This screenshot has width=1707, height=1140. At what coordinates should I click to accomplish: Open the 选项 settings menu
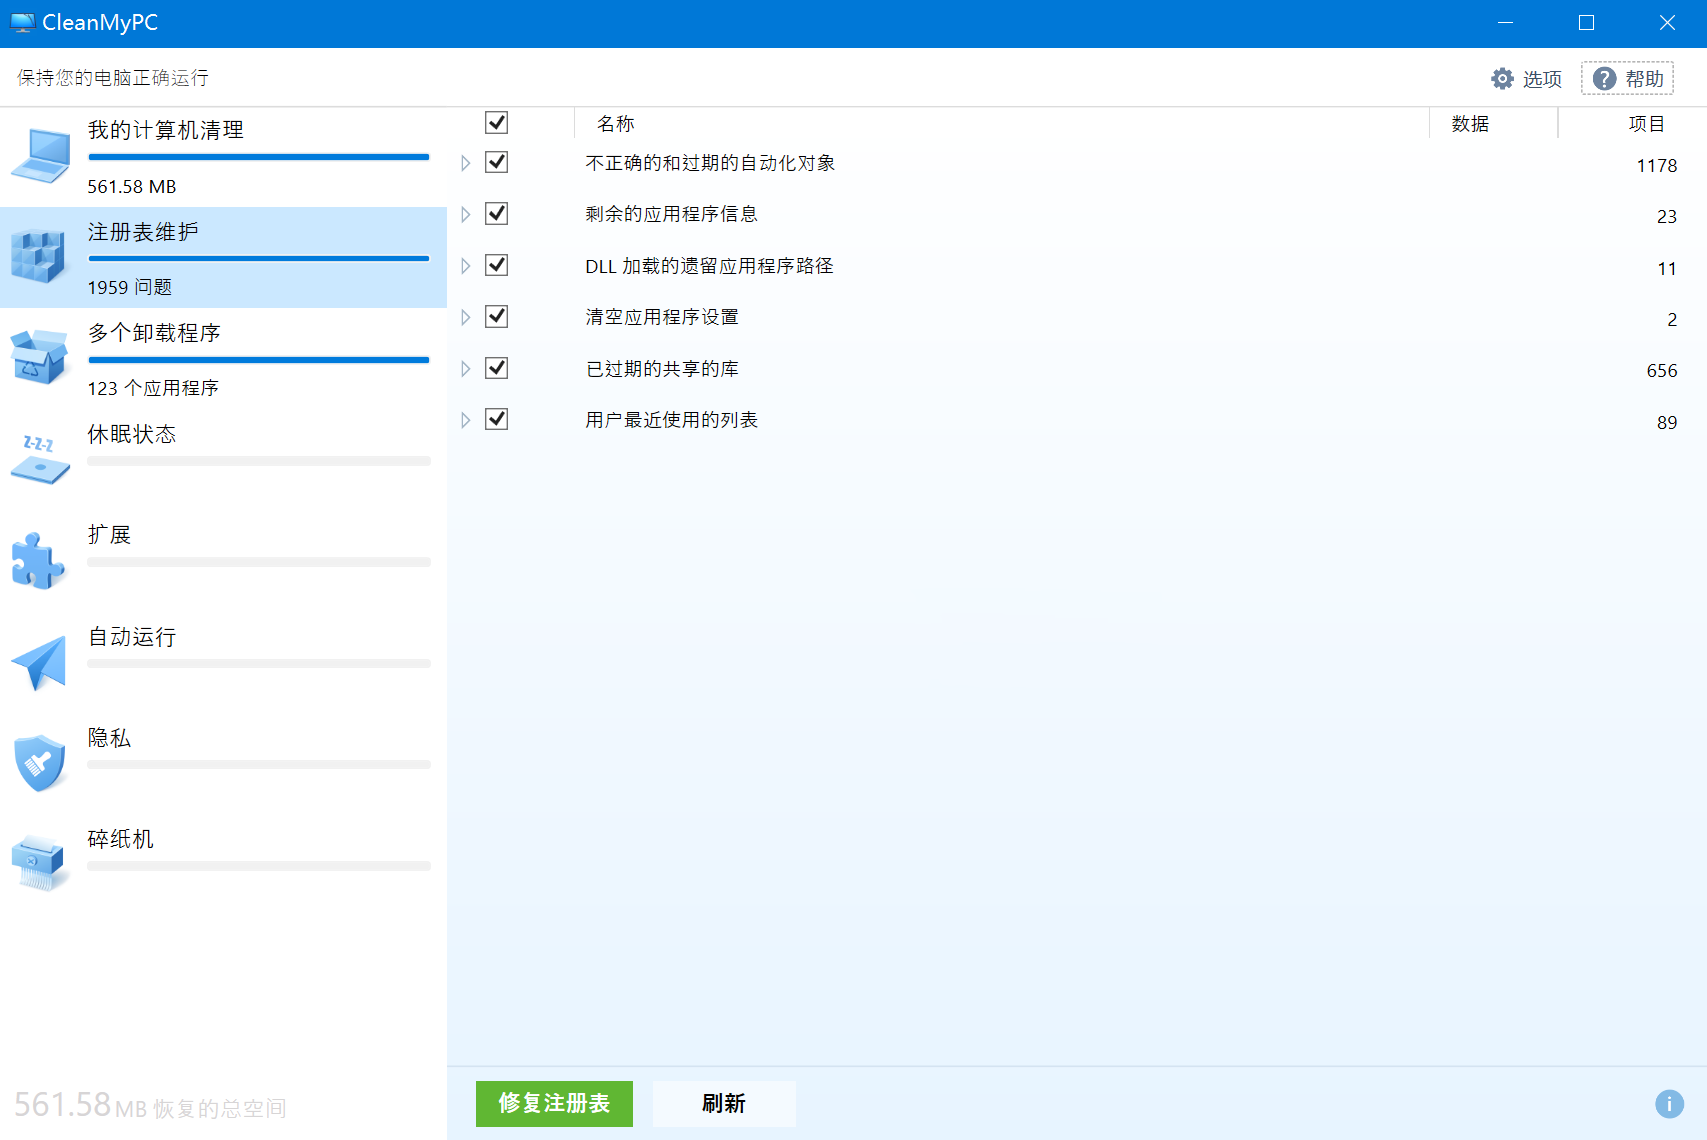tap(1526, 79)
